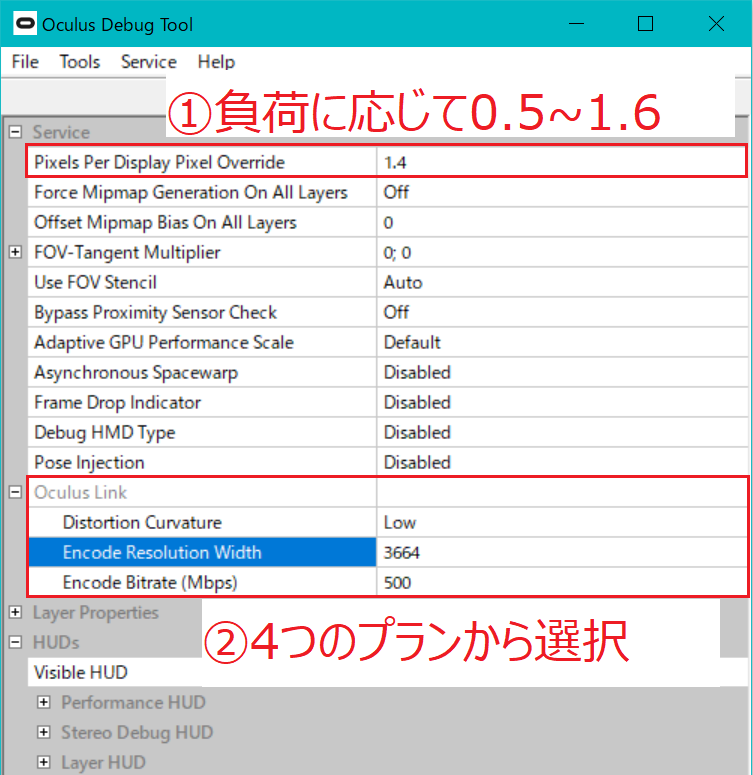Open the Tools menu

[x=80, y=62]
